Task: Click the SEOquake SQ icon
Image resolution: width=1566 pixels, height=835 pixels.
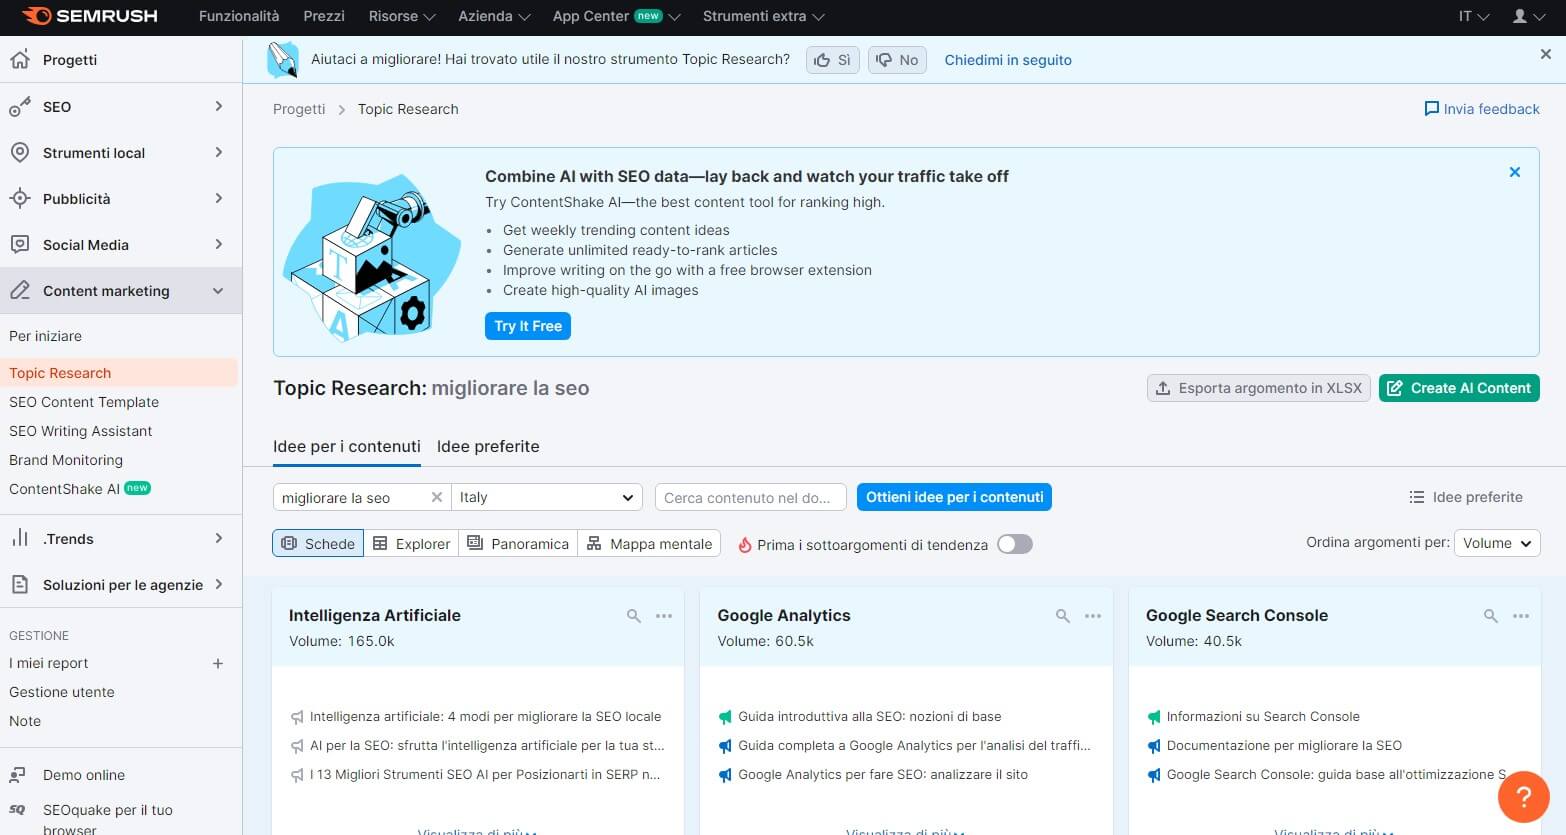Action: click(x=18, y=810)
